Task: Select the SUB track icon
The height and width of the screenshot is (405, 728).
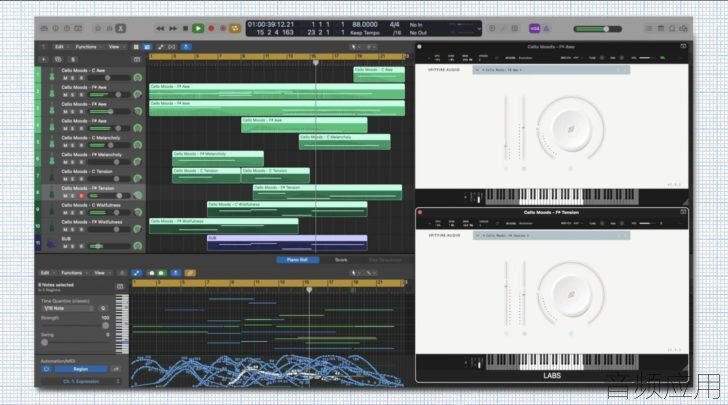Action: click(x=52, y=242)
